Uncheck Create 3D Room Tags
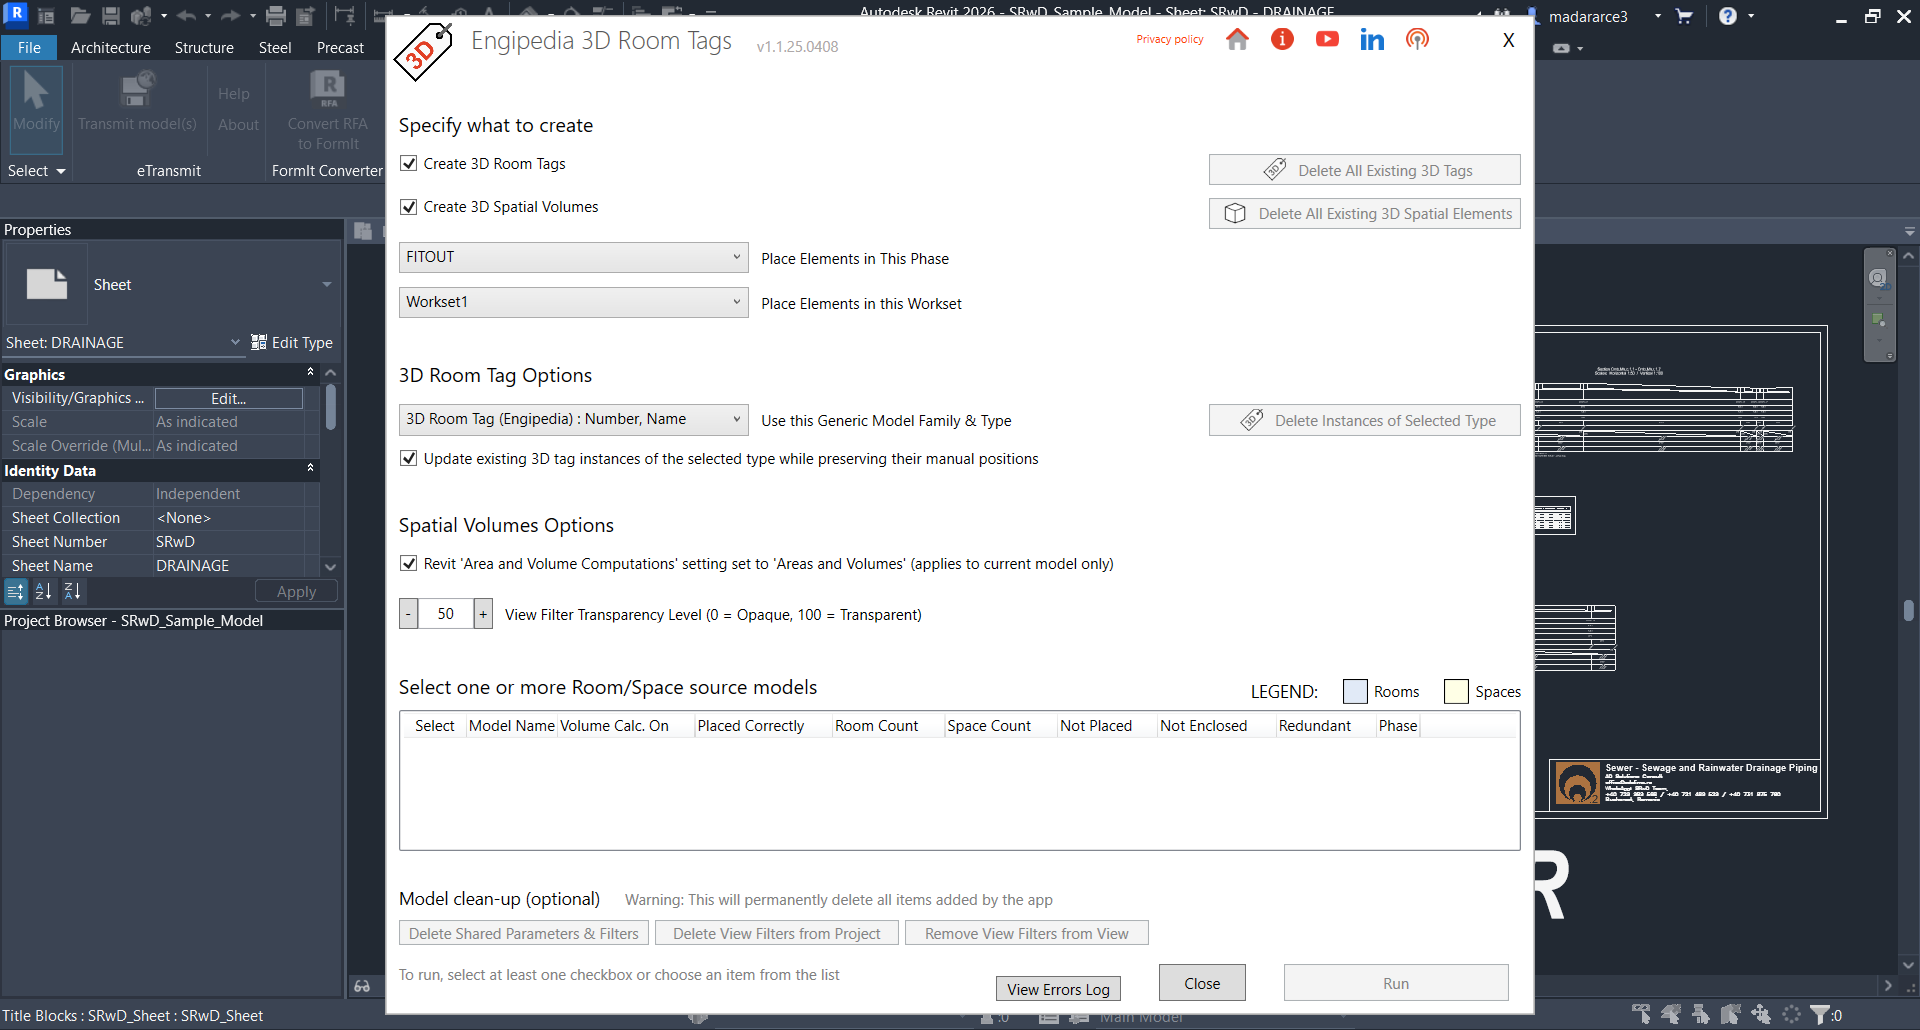 408,163
